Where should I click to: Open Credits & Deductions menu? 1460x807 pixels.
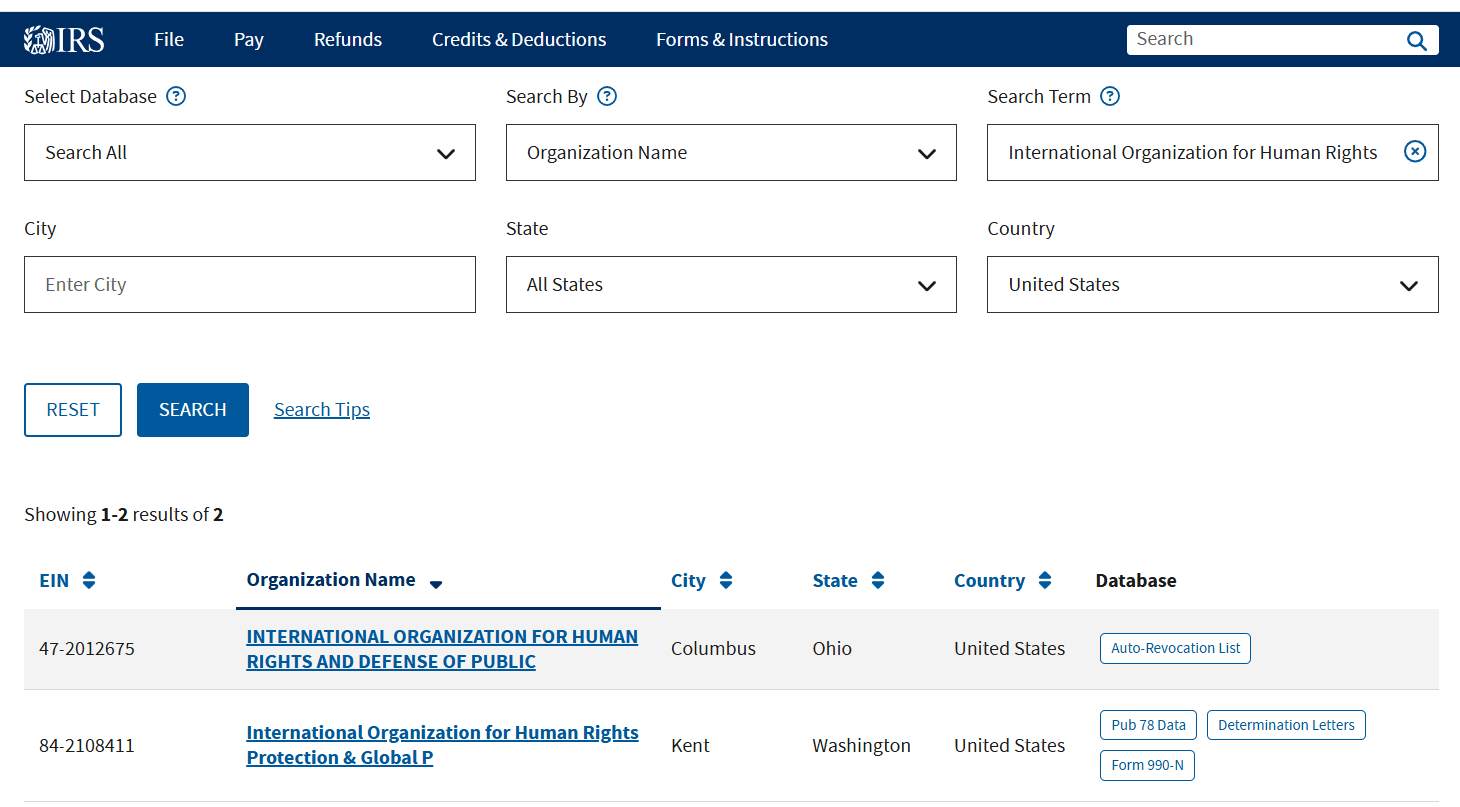(x=519, y=40)
